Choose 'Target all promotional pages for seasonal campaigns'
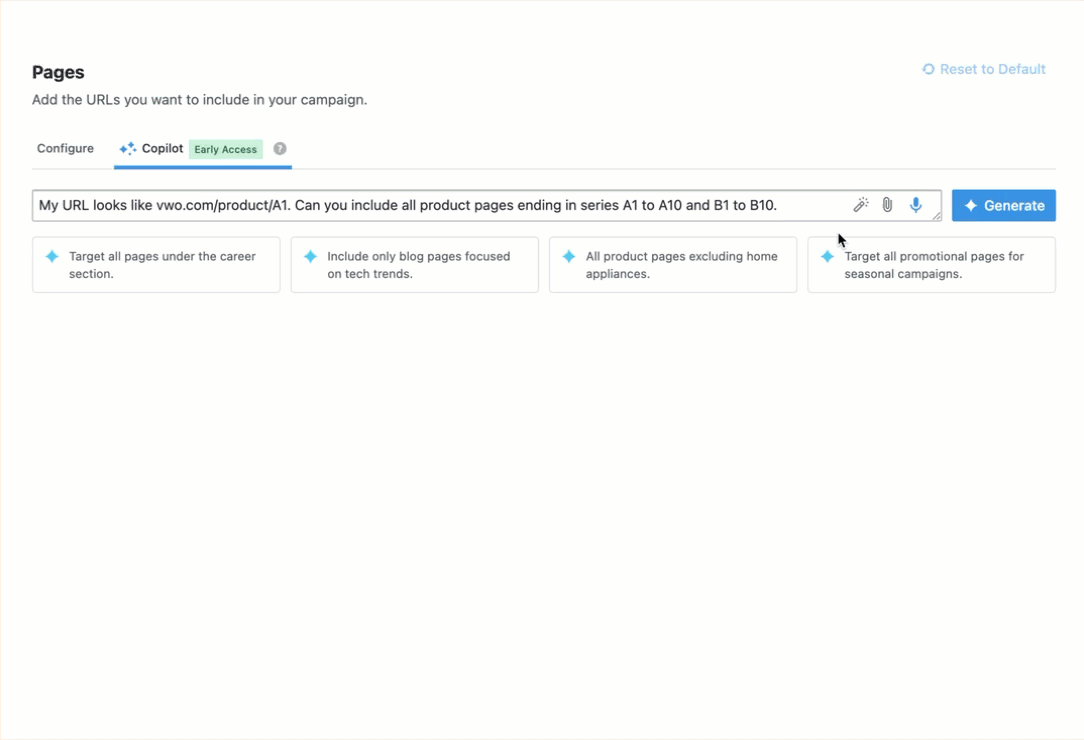Image resolution: width=1084 pixels, height=740 pixels. click(931, 265)
